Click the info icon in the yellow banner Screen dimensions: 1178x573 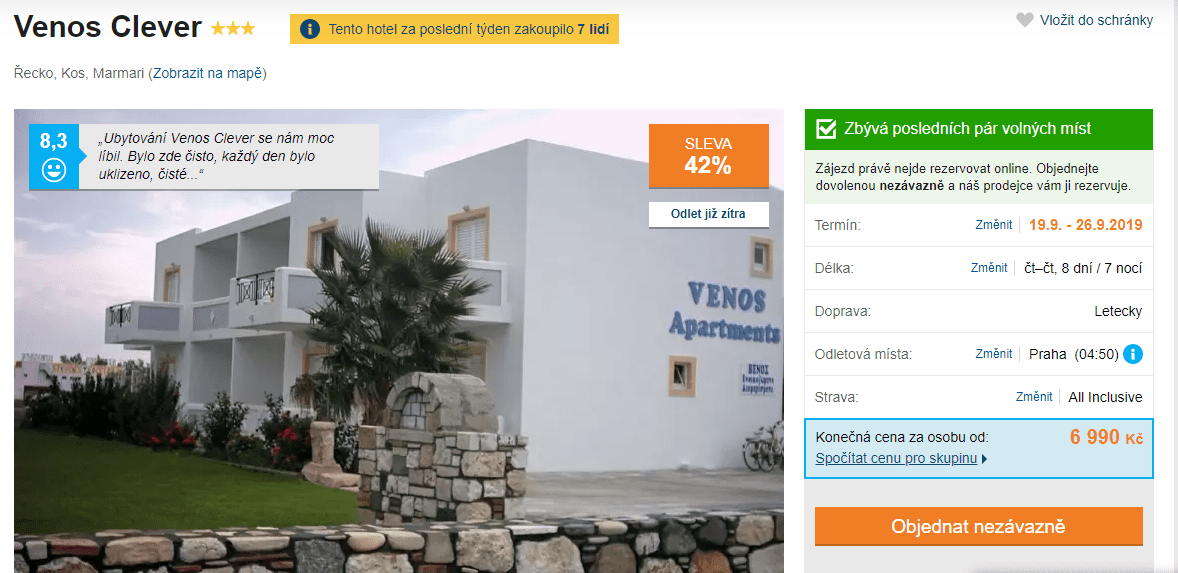310,29
